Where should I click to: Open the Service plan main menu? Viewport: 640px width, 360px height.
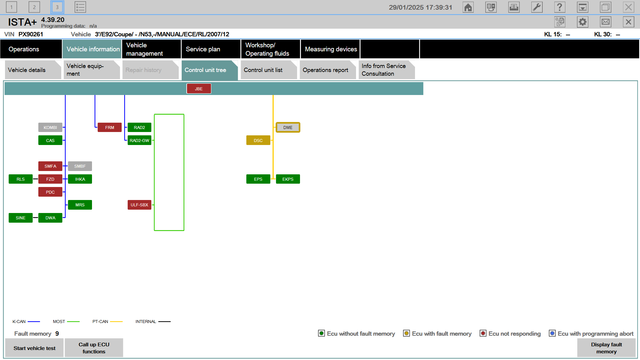point(211,49)
